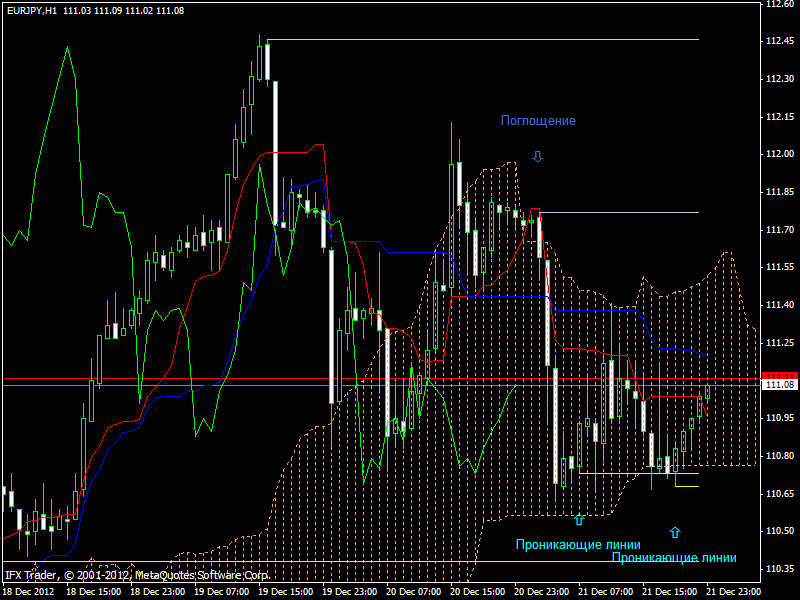Click the 112.60 price axis label

(779, 4)
